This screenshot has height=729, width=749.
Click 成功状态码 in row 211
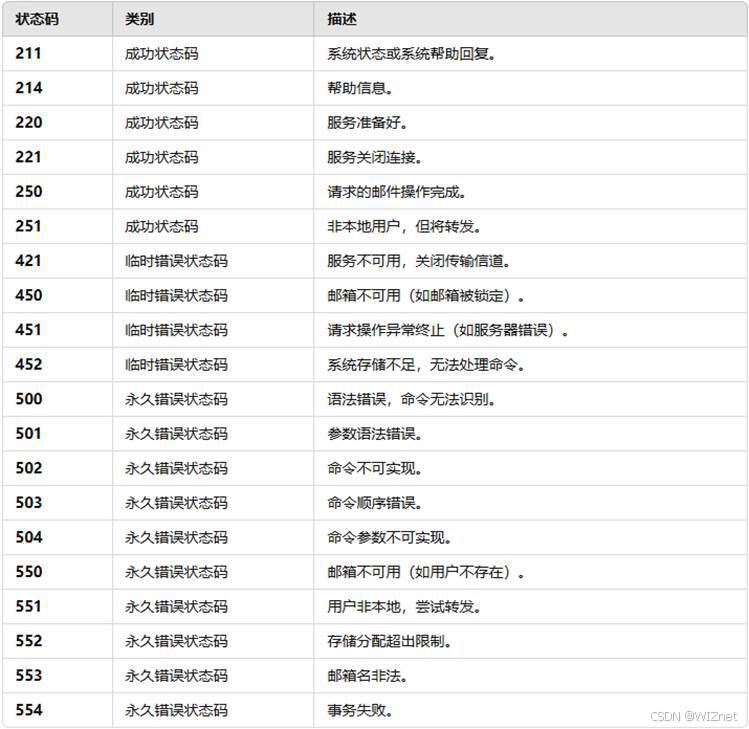[161, 54]
